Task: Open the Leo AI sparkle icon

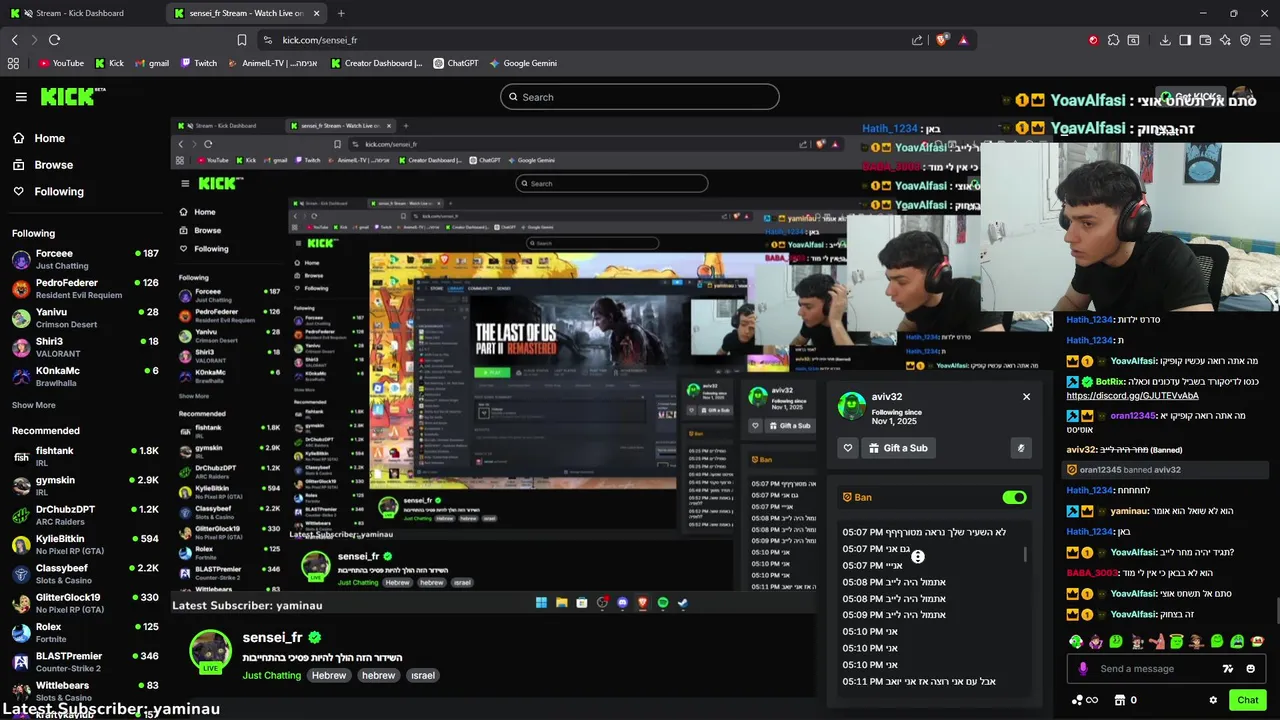Action: pyautogui.click(x=1225, y=40)
